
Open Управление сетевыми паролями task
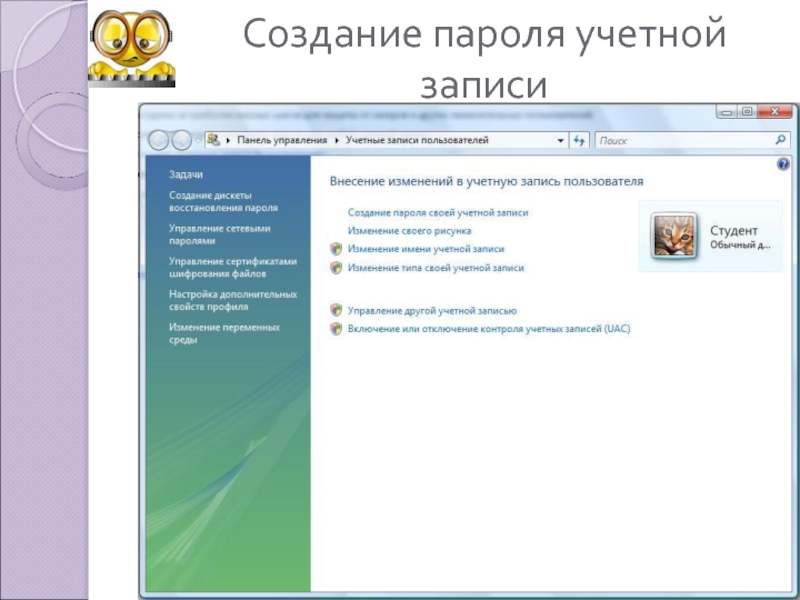tap(219, 235)
